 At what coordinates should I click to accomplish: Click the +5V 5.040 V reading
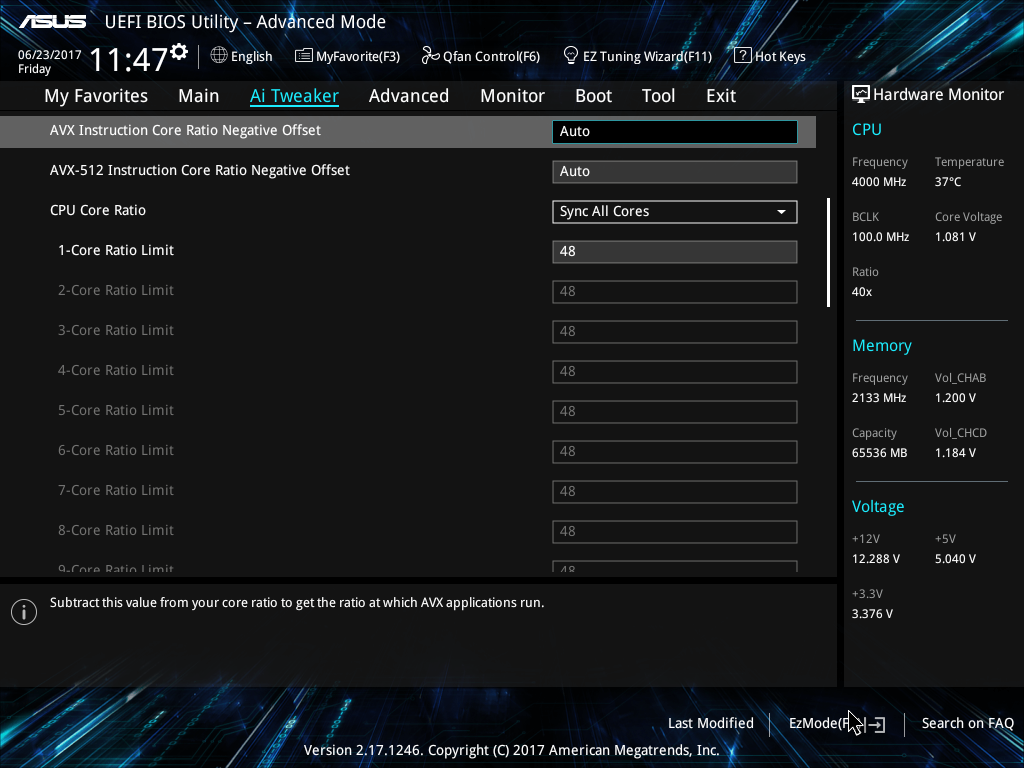tap(955, 559)
